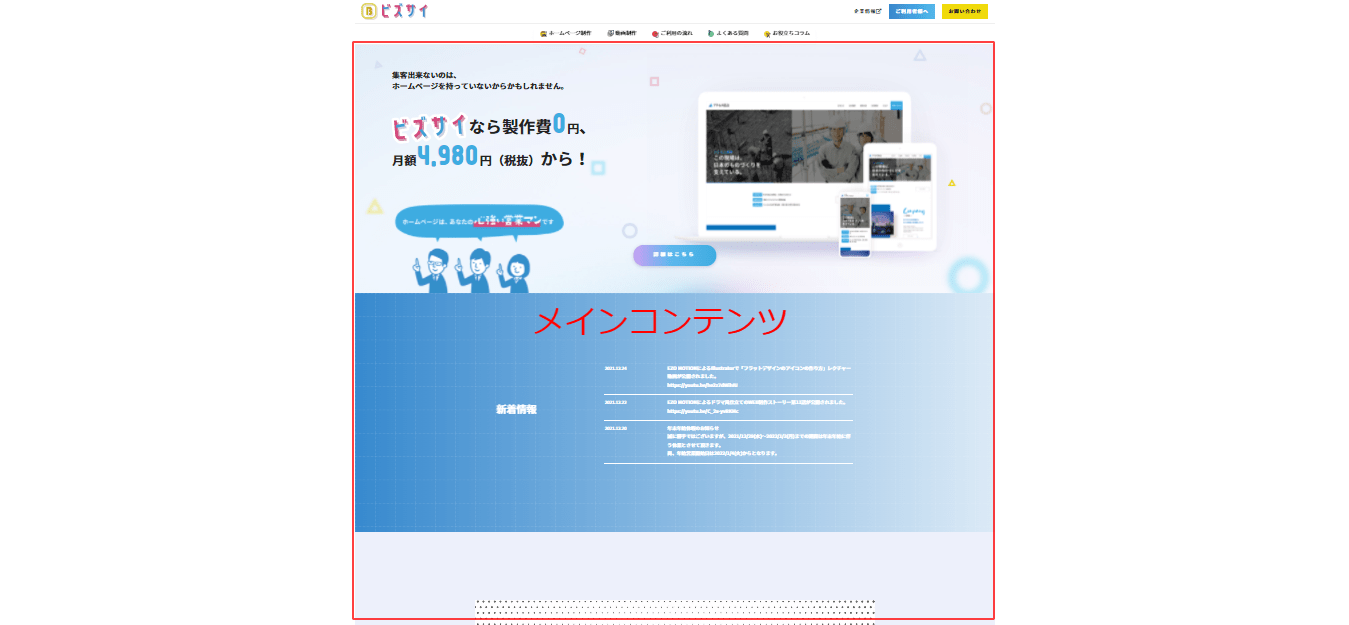1349x625 pixels.
Task: Open the youtu.be link under the 2021.12.24 news
Action: 703,385
